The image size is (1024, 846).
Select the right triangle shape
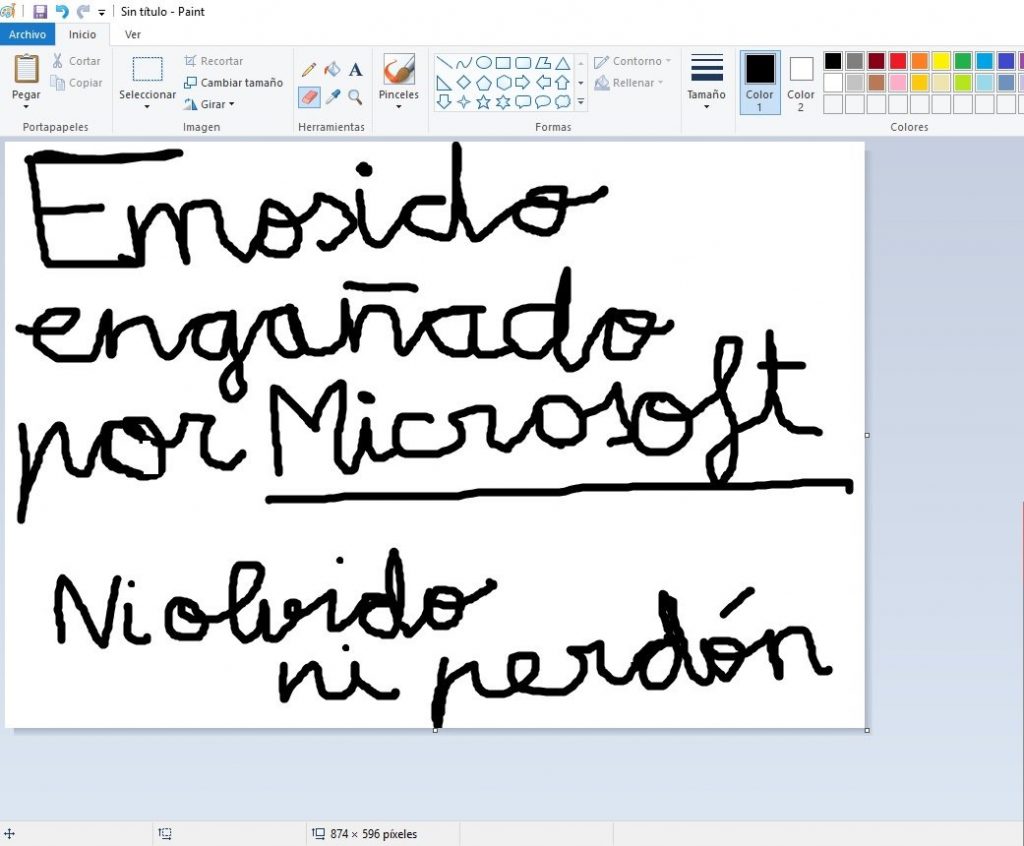pyautogui.click(x=444, y=83)
